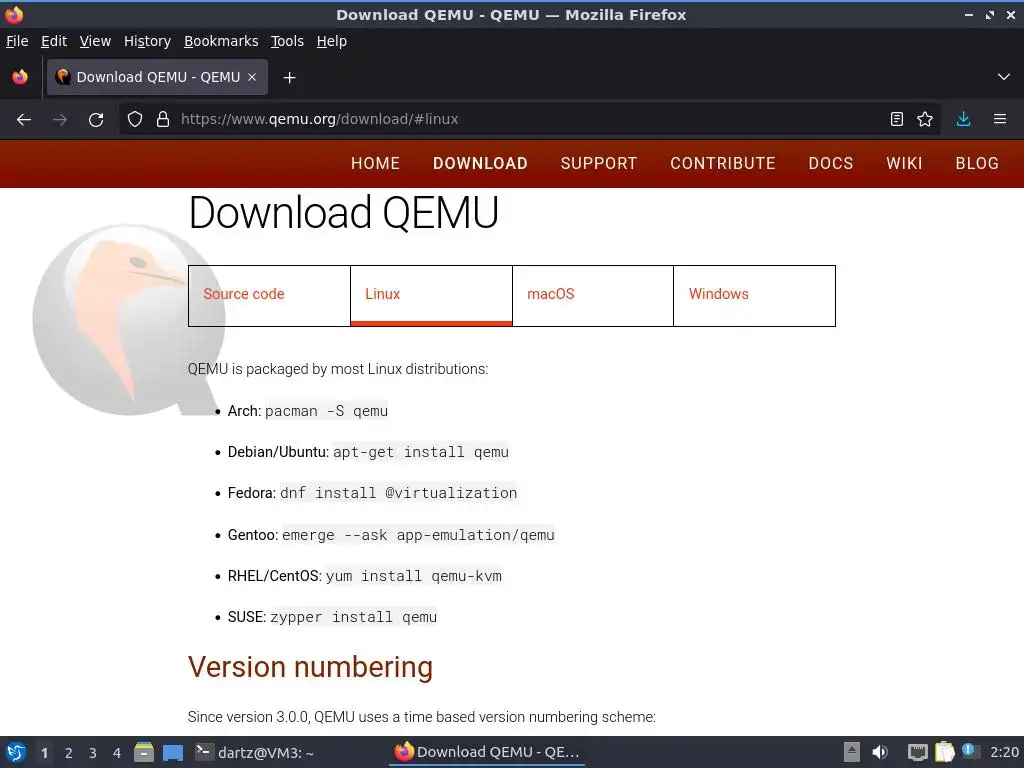Reload the current page
Viewport: 1024px width, 768px height.
(96, 120)
